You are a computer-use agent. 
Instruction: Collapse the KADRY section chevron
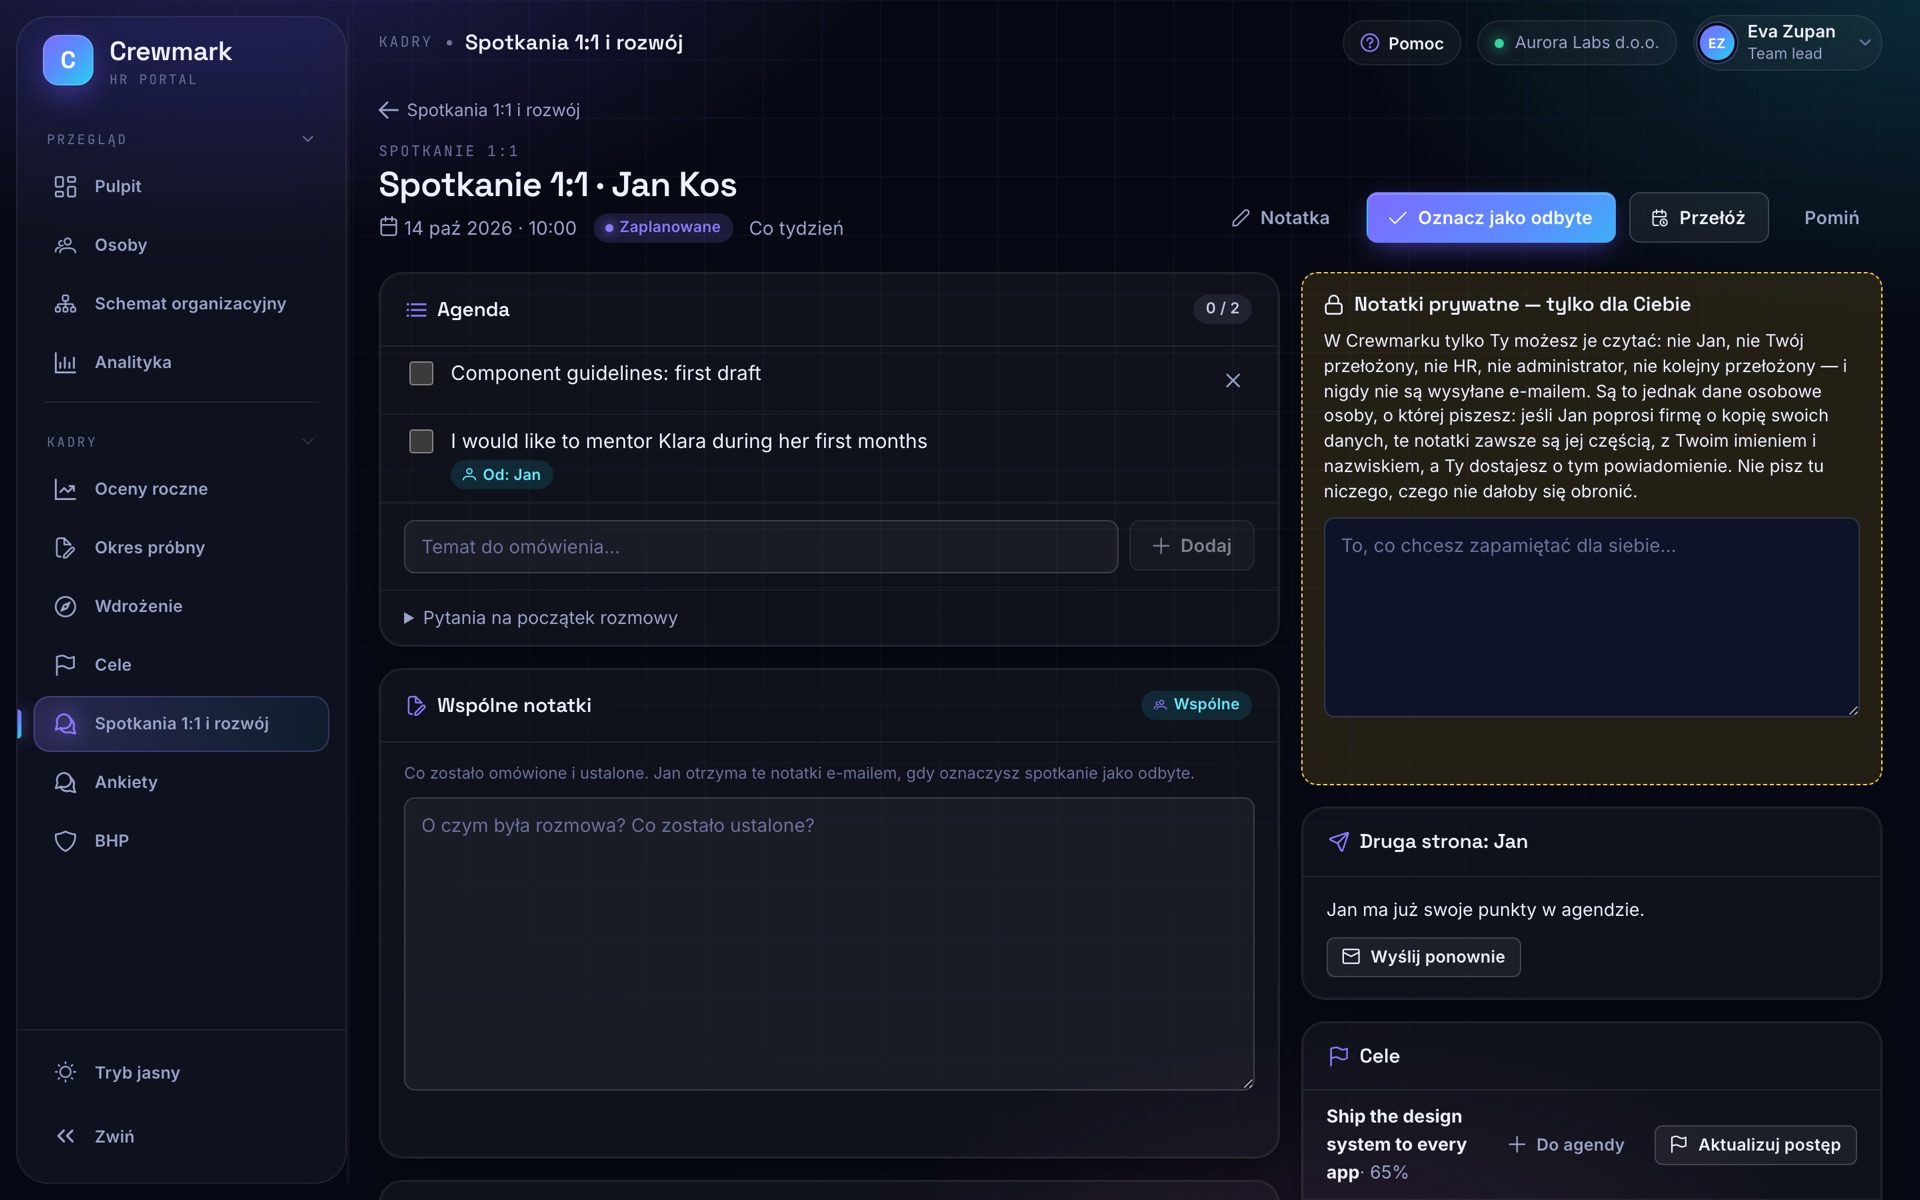[x=308, y=442]
